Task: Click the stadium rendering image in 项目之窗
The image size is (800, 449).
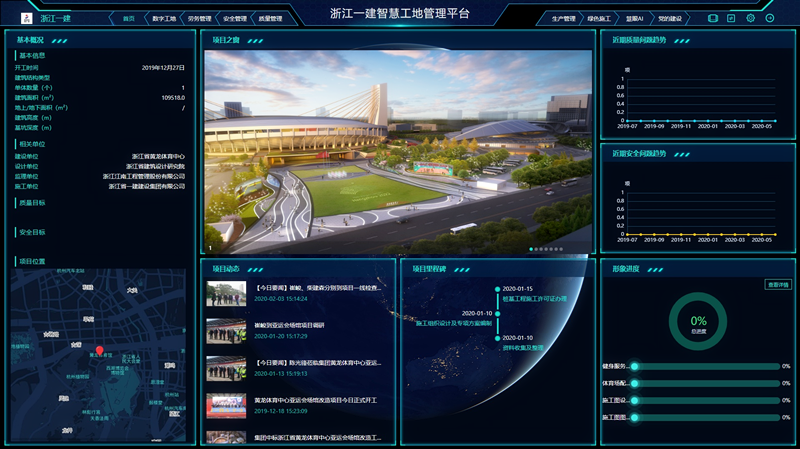Action: click(x=398, y=151)
